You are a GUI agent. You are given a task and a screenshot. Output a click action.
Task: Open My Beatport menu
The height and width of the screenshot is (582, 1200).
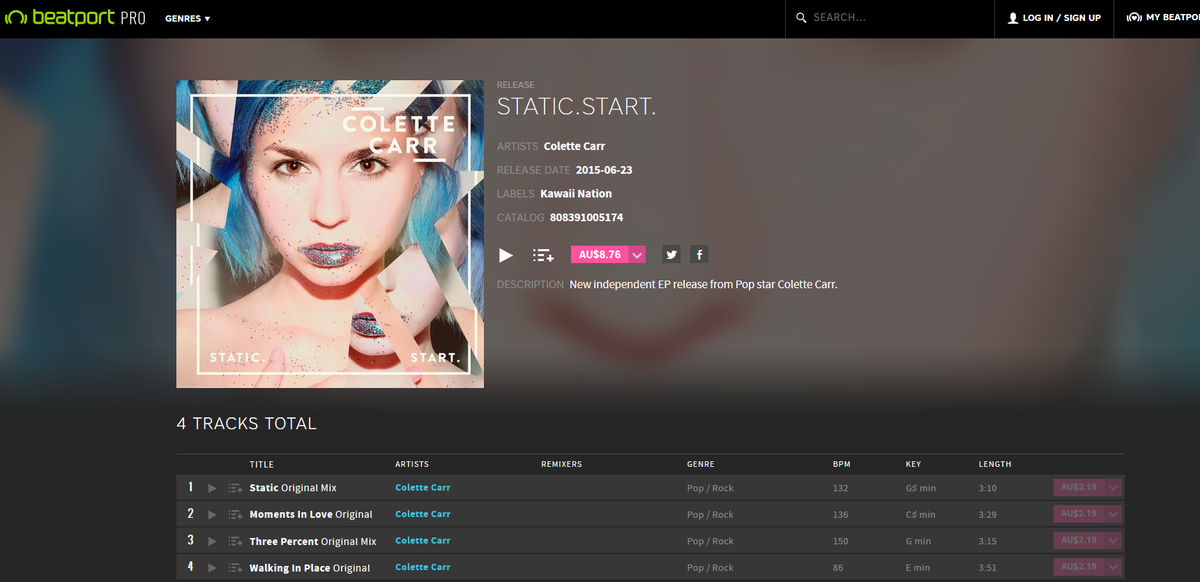pyautogui.click(x=1163, y=18)
